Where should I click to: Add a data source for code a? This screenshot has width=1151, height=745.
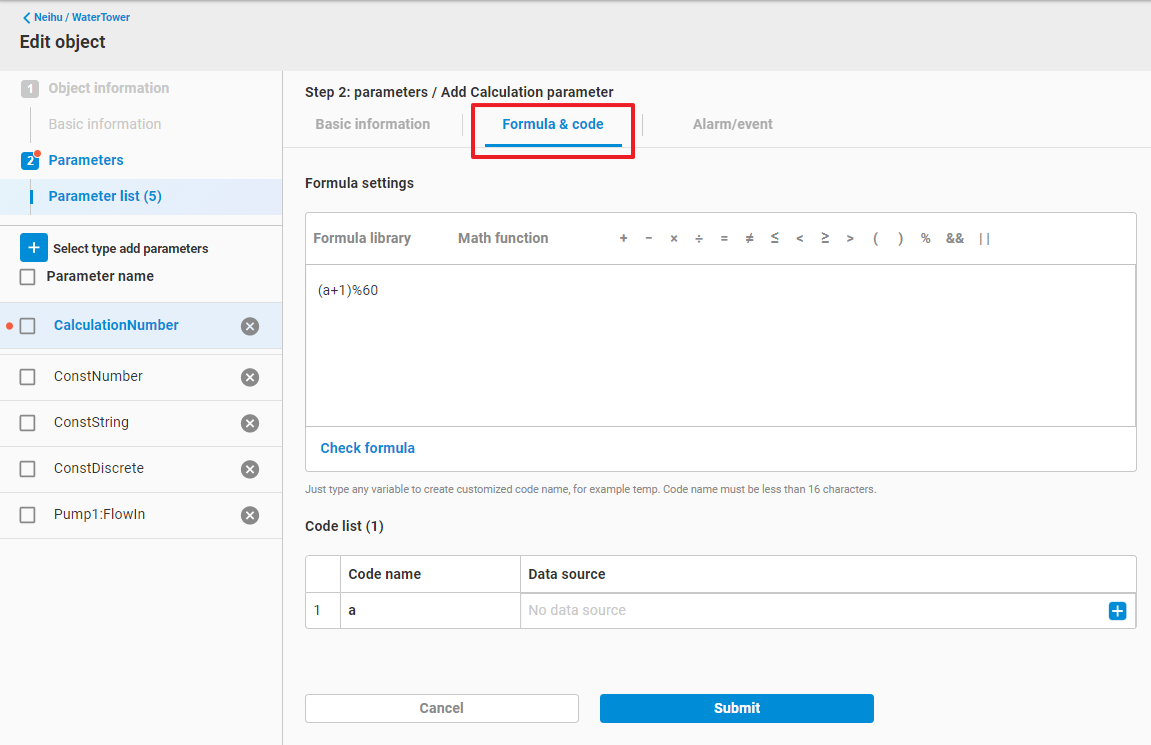1117,611
